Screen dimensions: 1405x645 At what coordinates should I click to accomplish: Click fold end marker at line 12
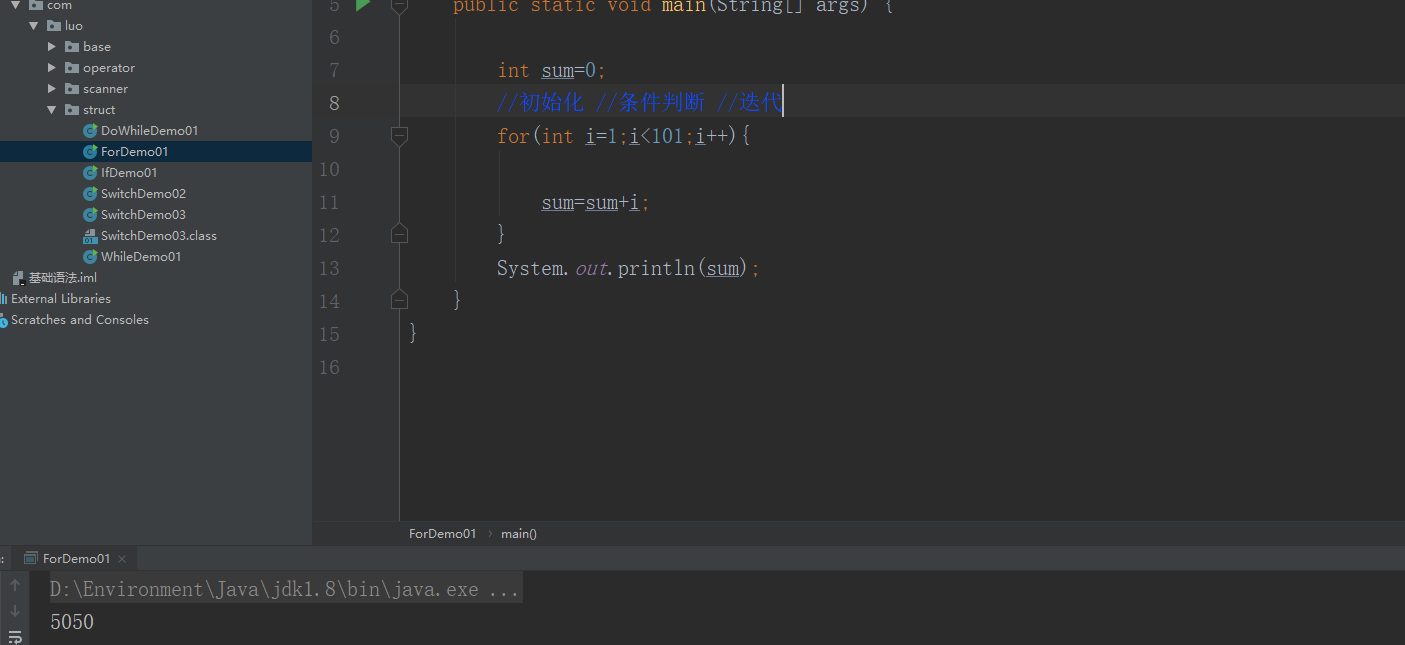pos(399,234)
